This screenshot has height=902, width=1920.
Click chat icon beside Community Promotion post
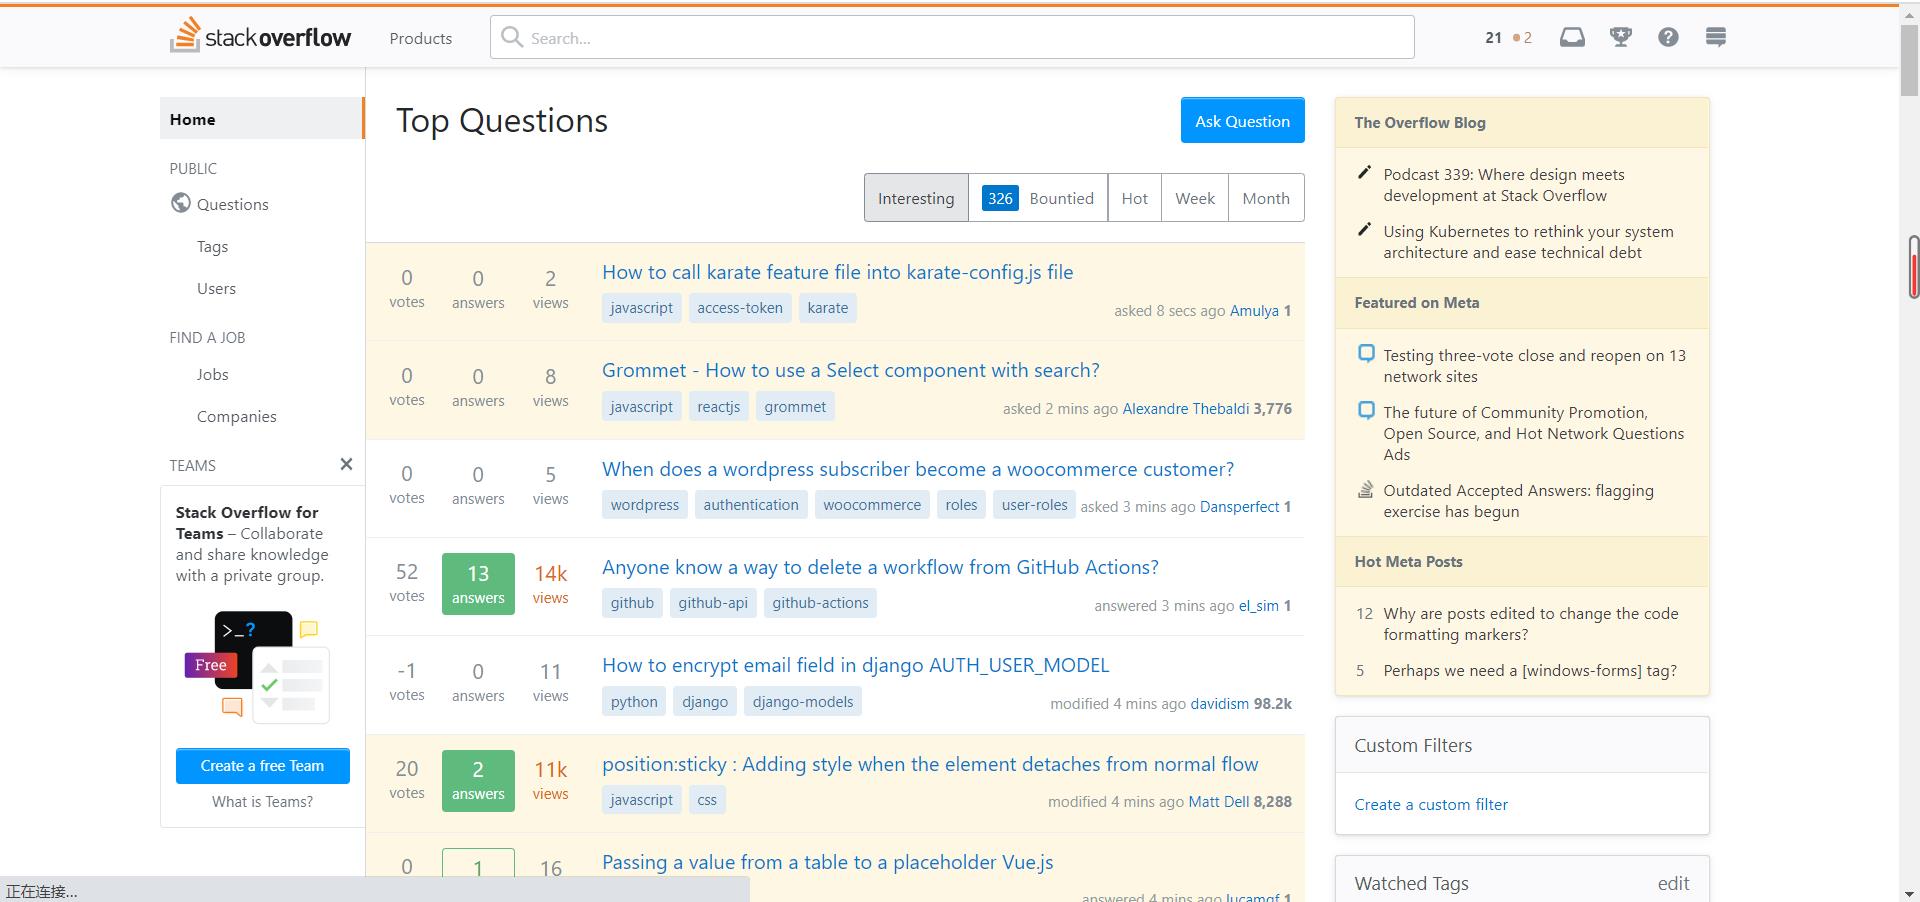1366,411
